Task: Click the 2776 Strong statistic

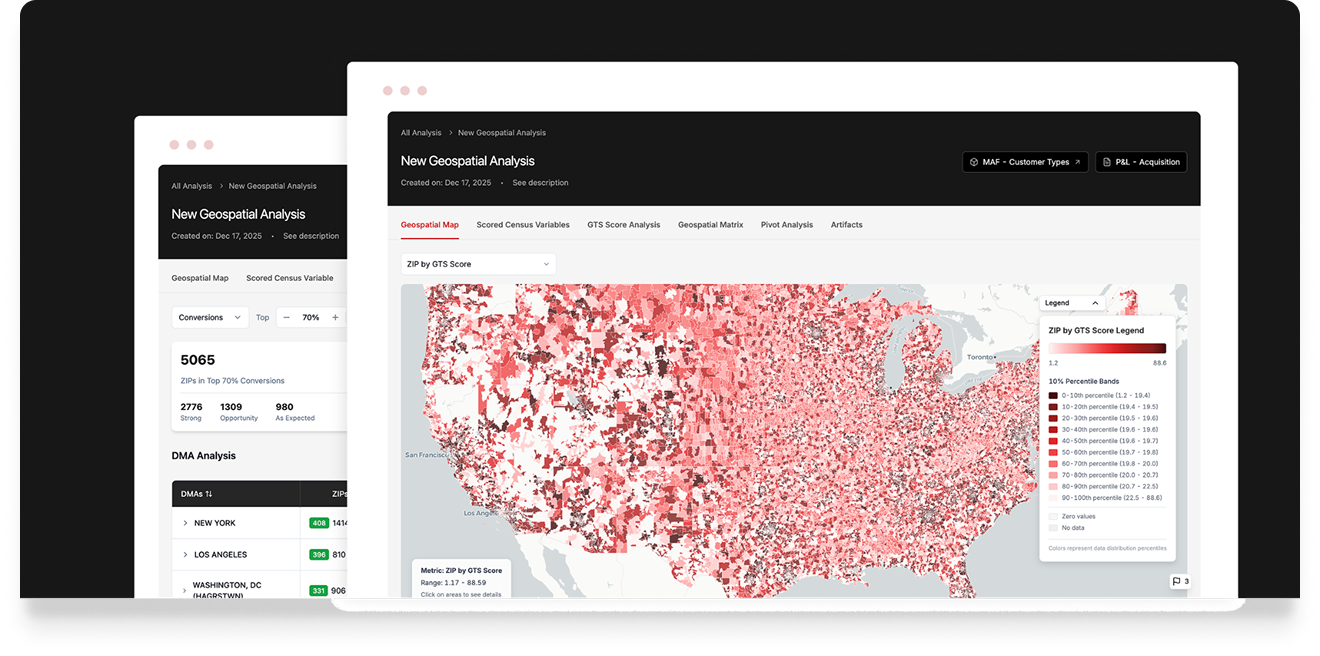Action: click(192, 412)
